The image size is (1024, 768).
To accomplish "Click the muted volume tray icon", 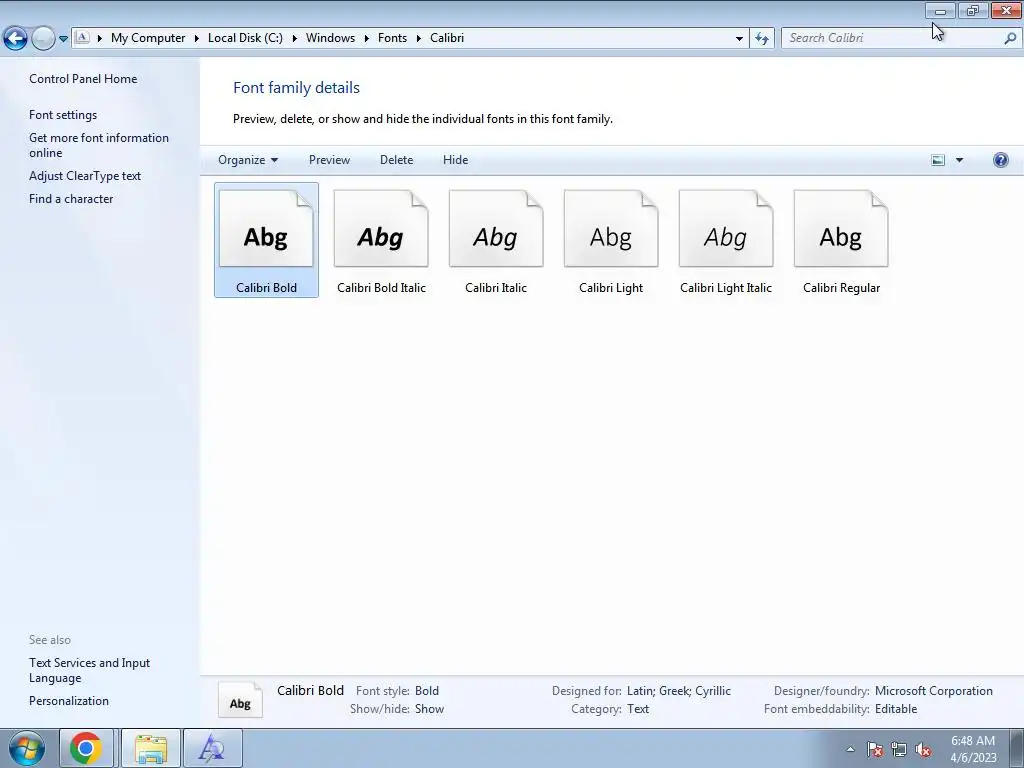I will (923, 749).
